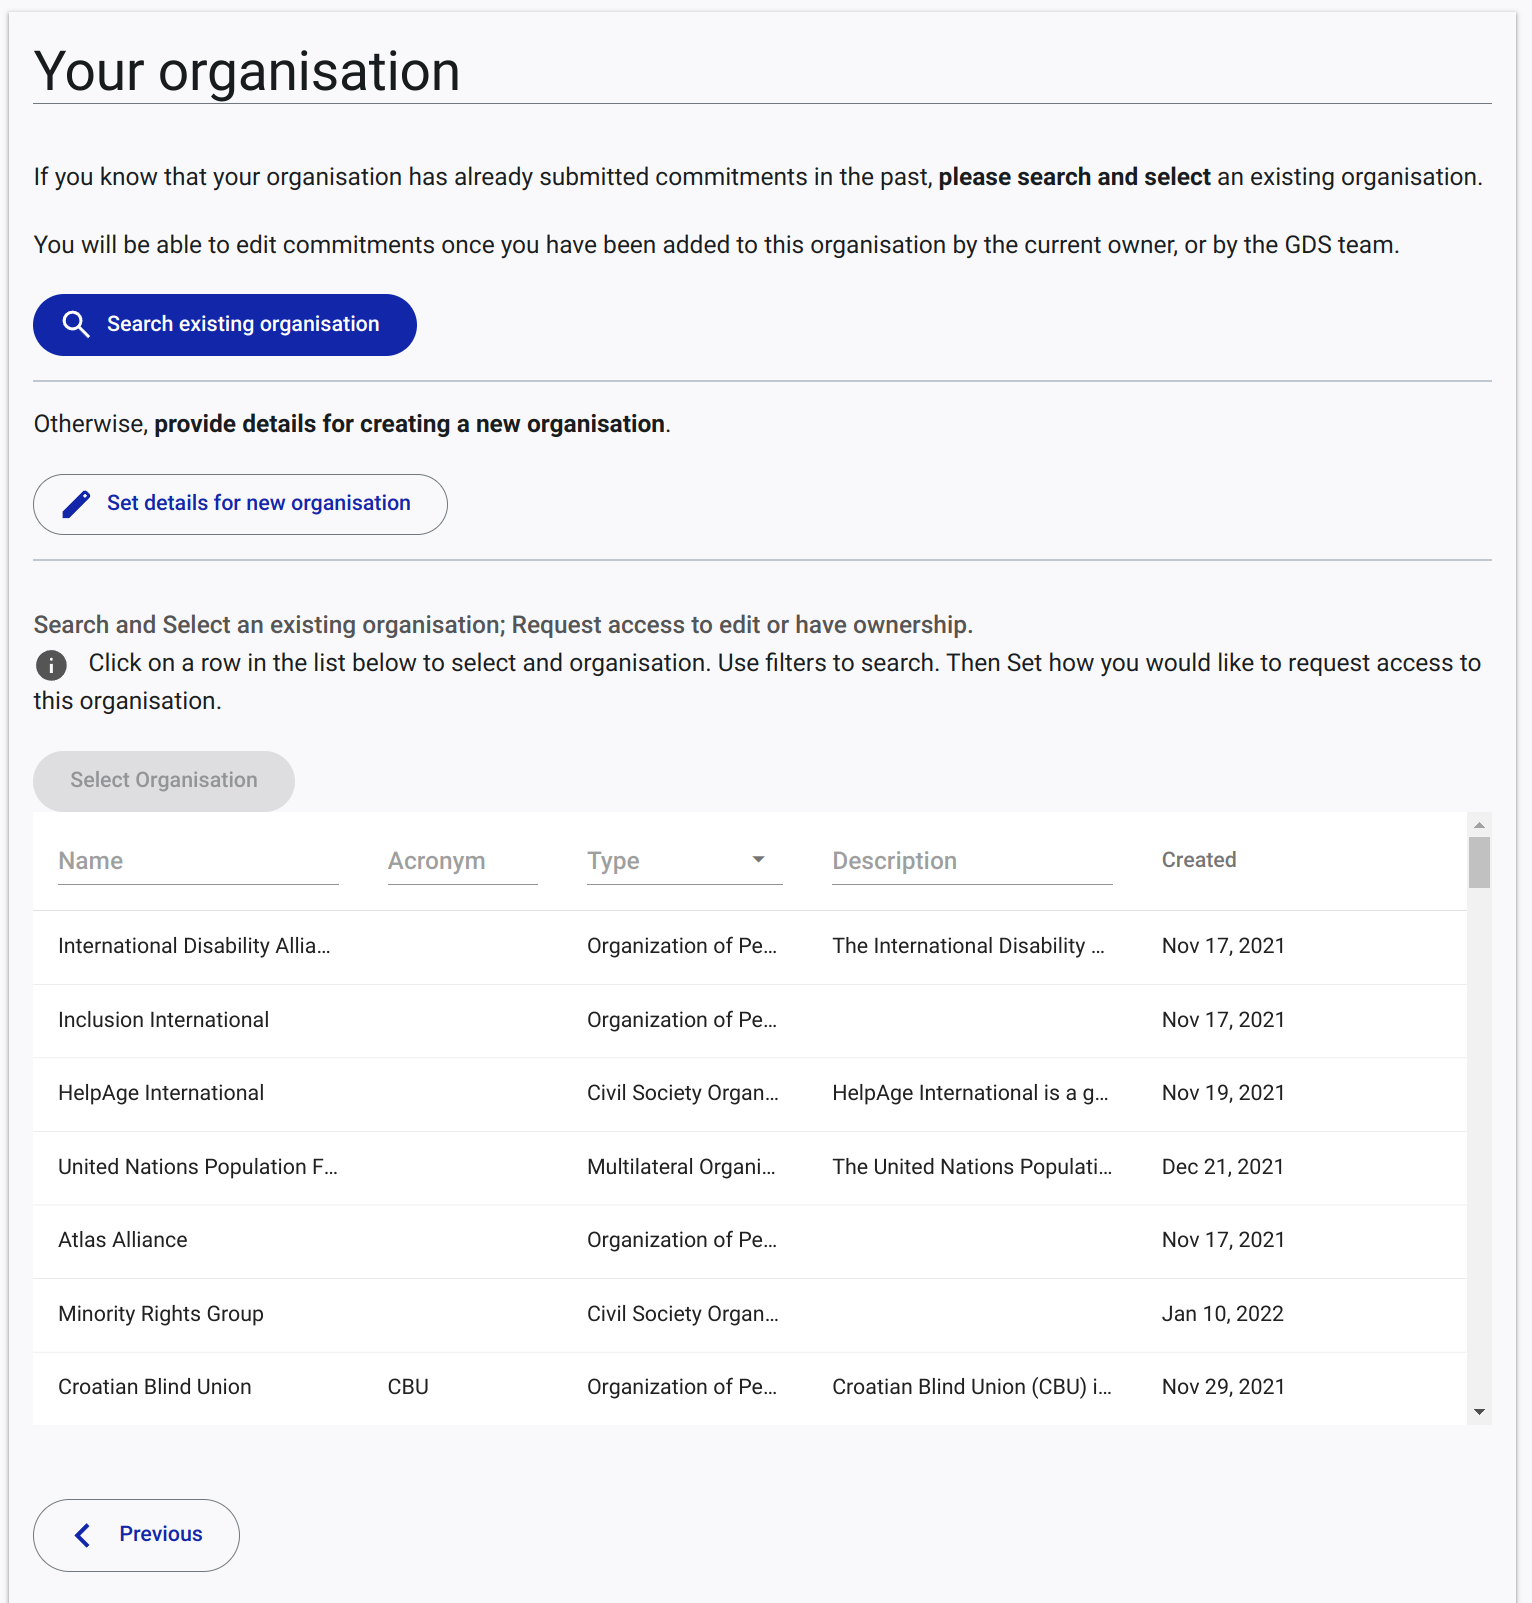The image size is (1532, 1603).
Task: Select the United Nations Population F... row
Action: [x=750, y=1168]
